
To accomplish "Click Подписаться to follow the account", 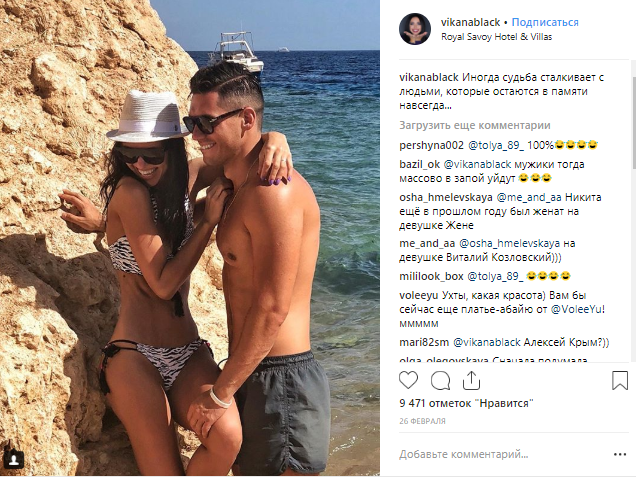I will (x=545, y=22).
